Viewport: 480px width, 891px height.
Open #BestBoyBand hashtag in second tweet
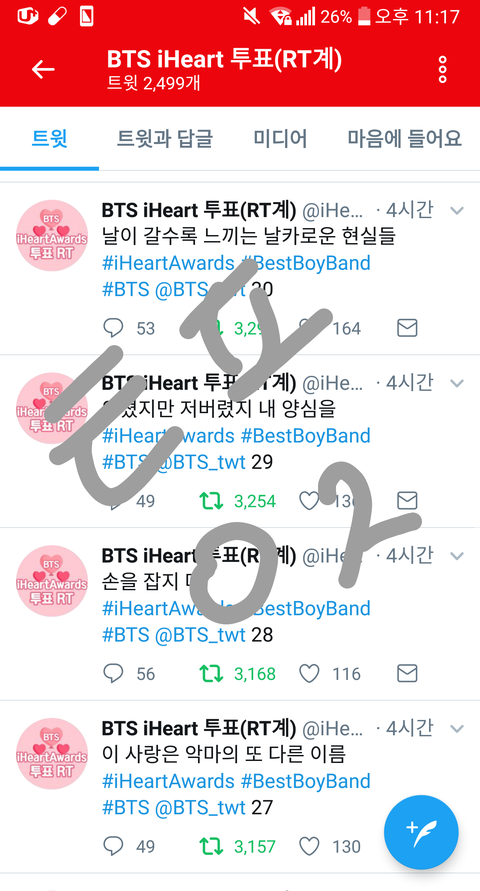pyautogui.click(x=306, y=436)
